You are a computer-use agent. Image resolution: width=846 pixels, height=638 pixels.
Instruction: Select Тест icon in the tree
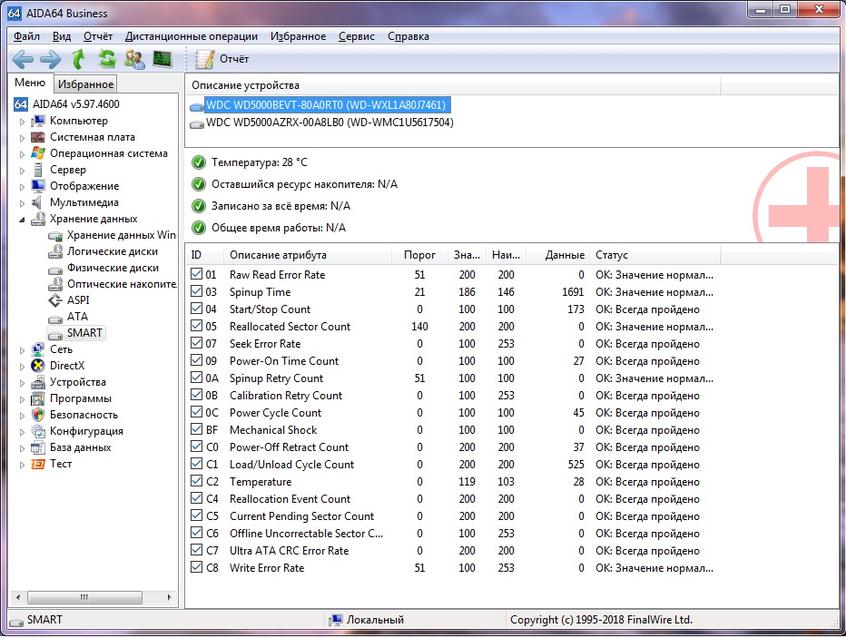pyautogui.click(x=38, y=464)
